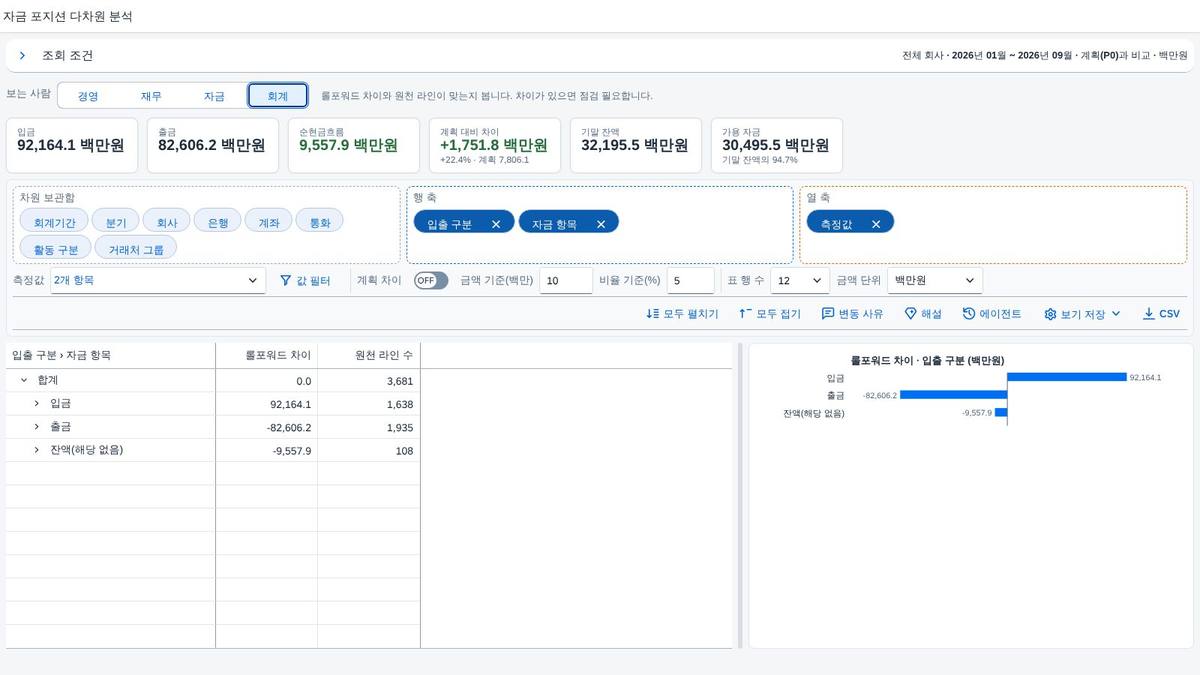
Task: Expand the 출금 tree row
Action: coord(37,427)
